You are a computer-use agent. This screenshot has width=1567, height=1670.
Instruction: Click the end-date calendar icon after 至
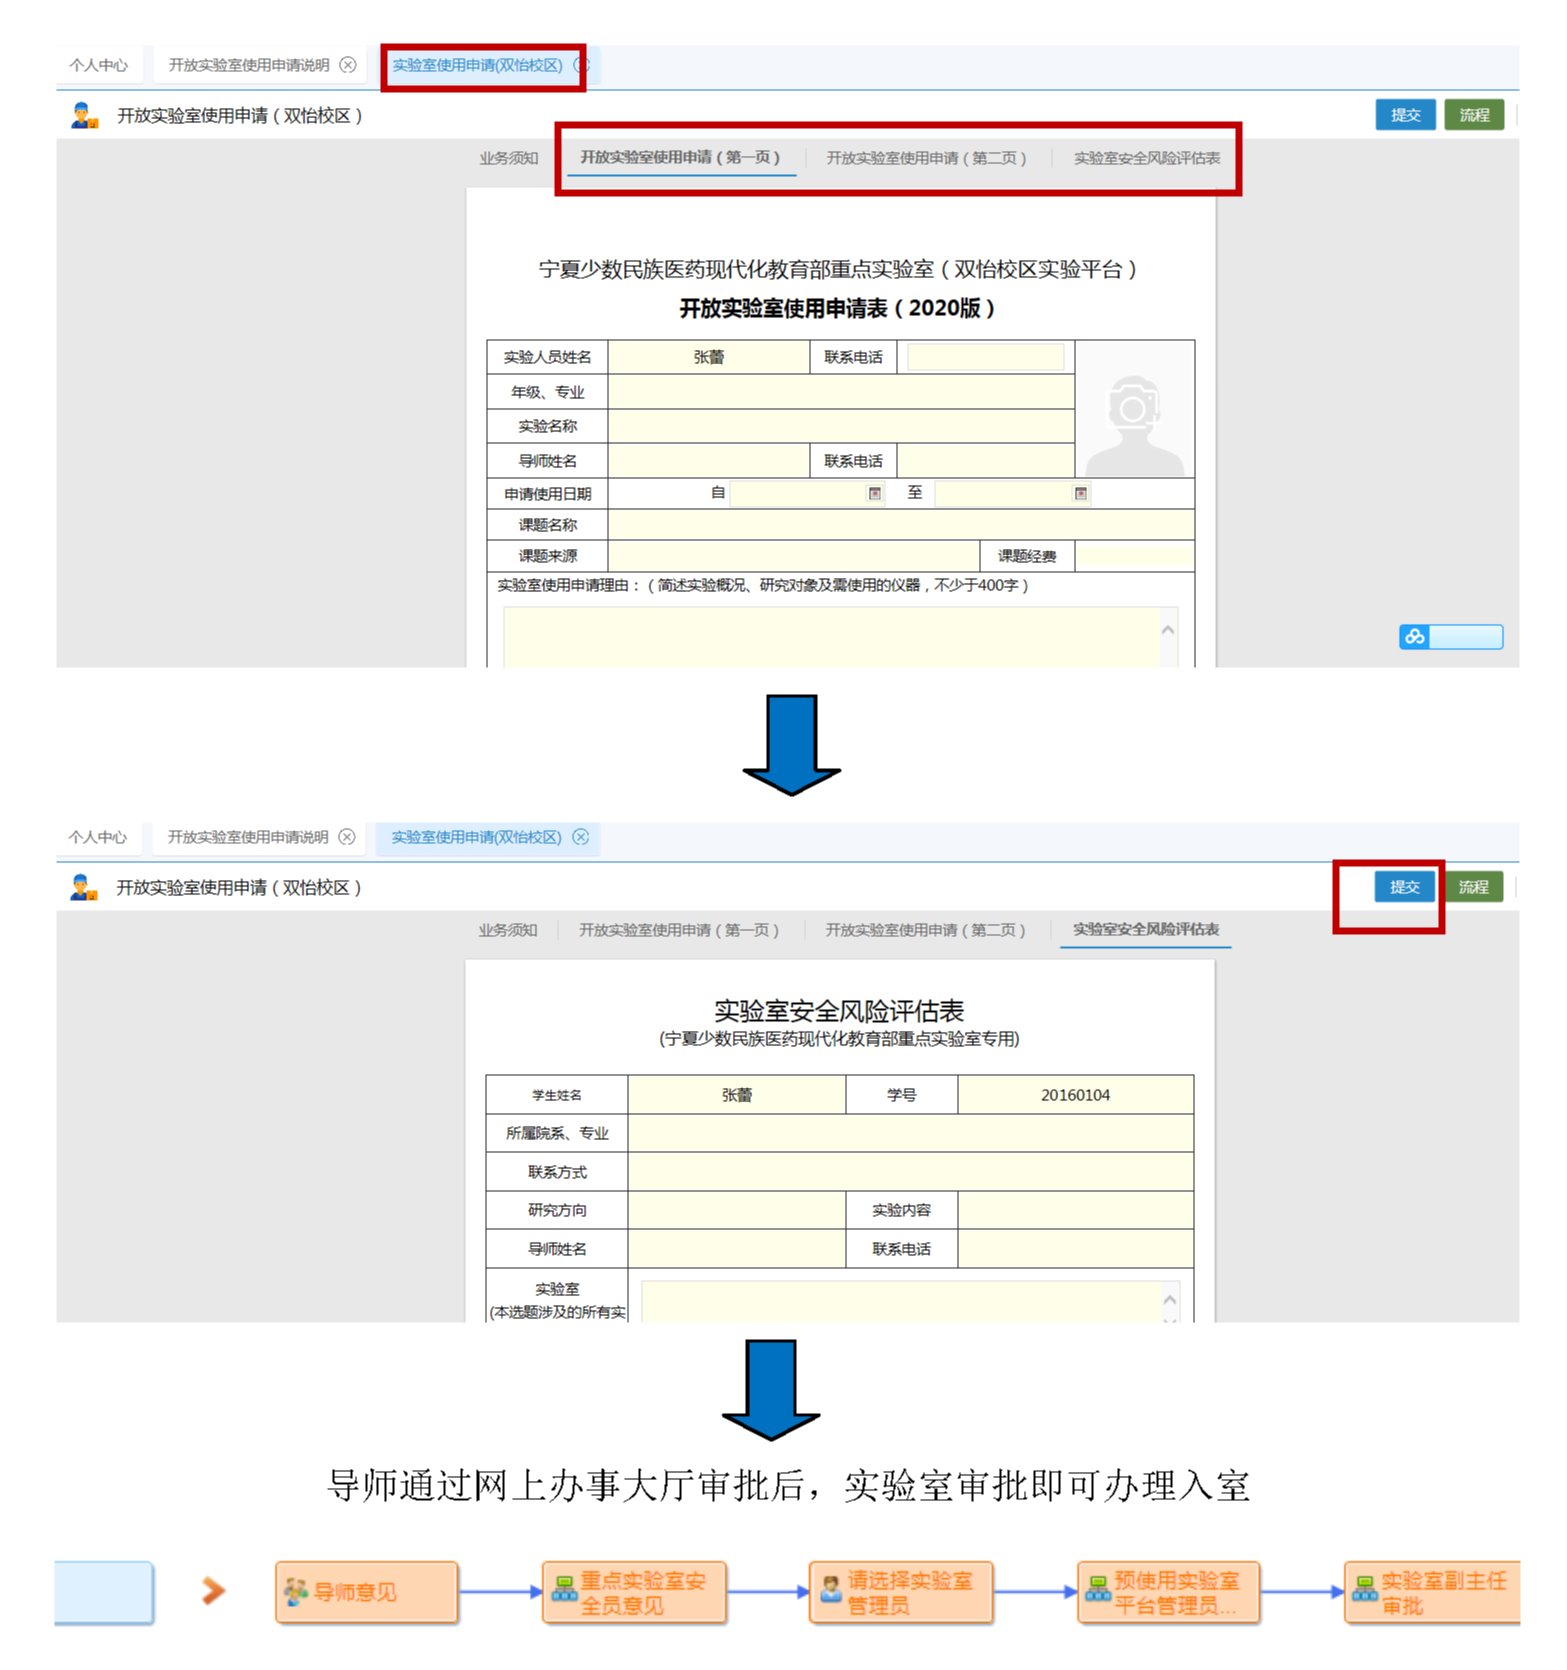1080,493
